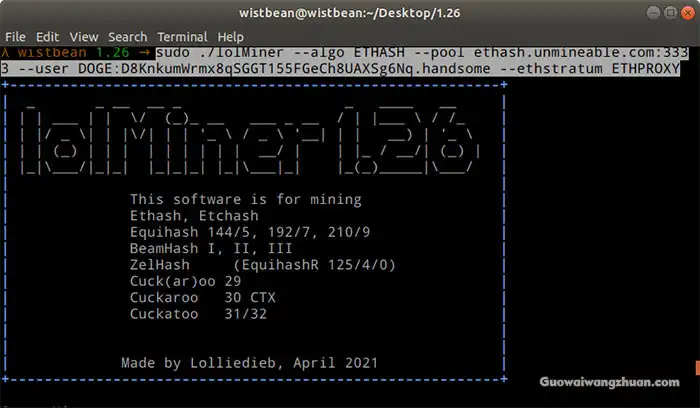Click the green '1.26' directory in prompt
This screenshot has height=408, width=700.
pyautogui.click(x=112, y=53)
